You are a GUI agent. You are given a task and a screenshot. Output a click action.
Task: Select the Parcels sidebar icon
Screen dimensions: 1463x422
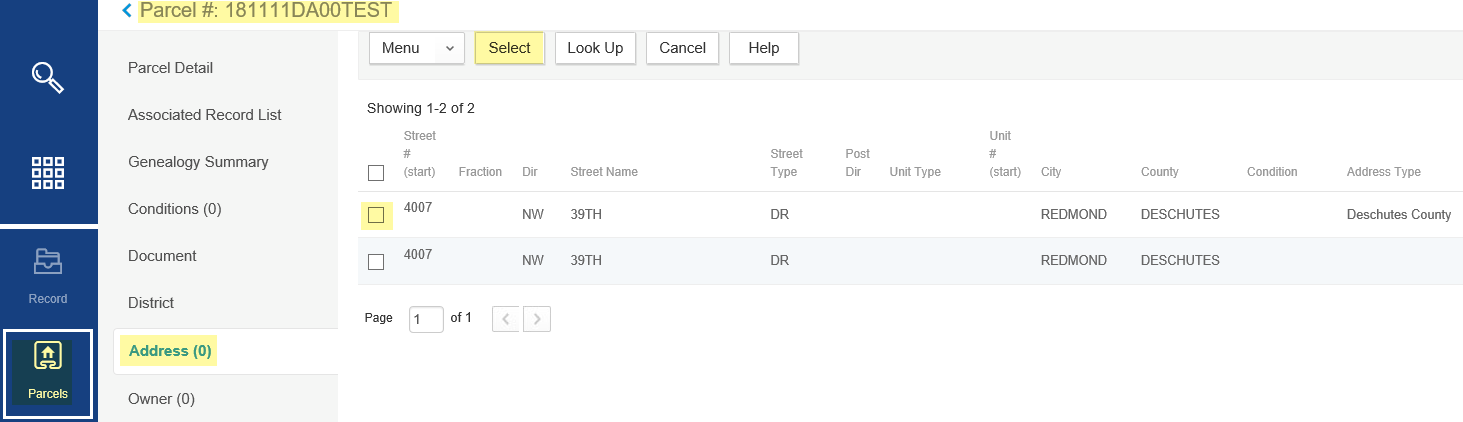(48, 357)
